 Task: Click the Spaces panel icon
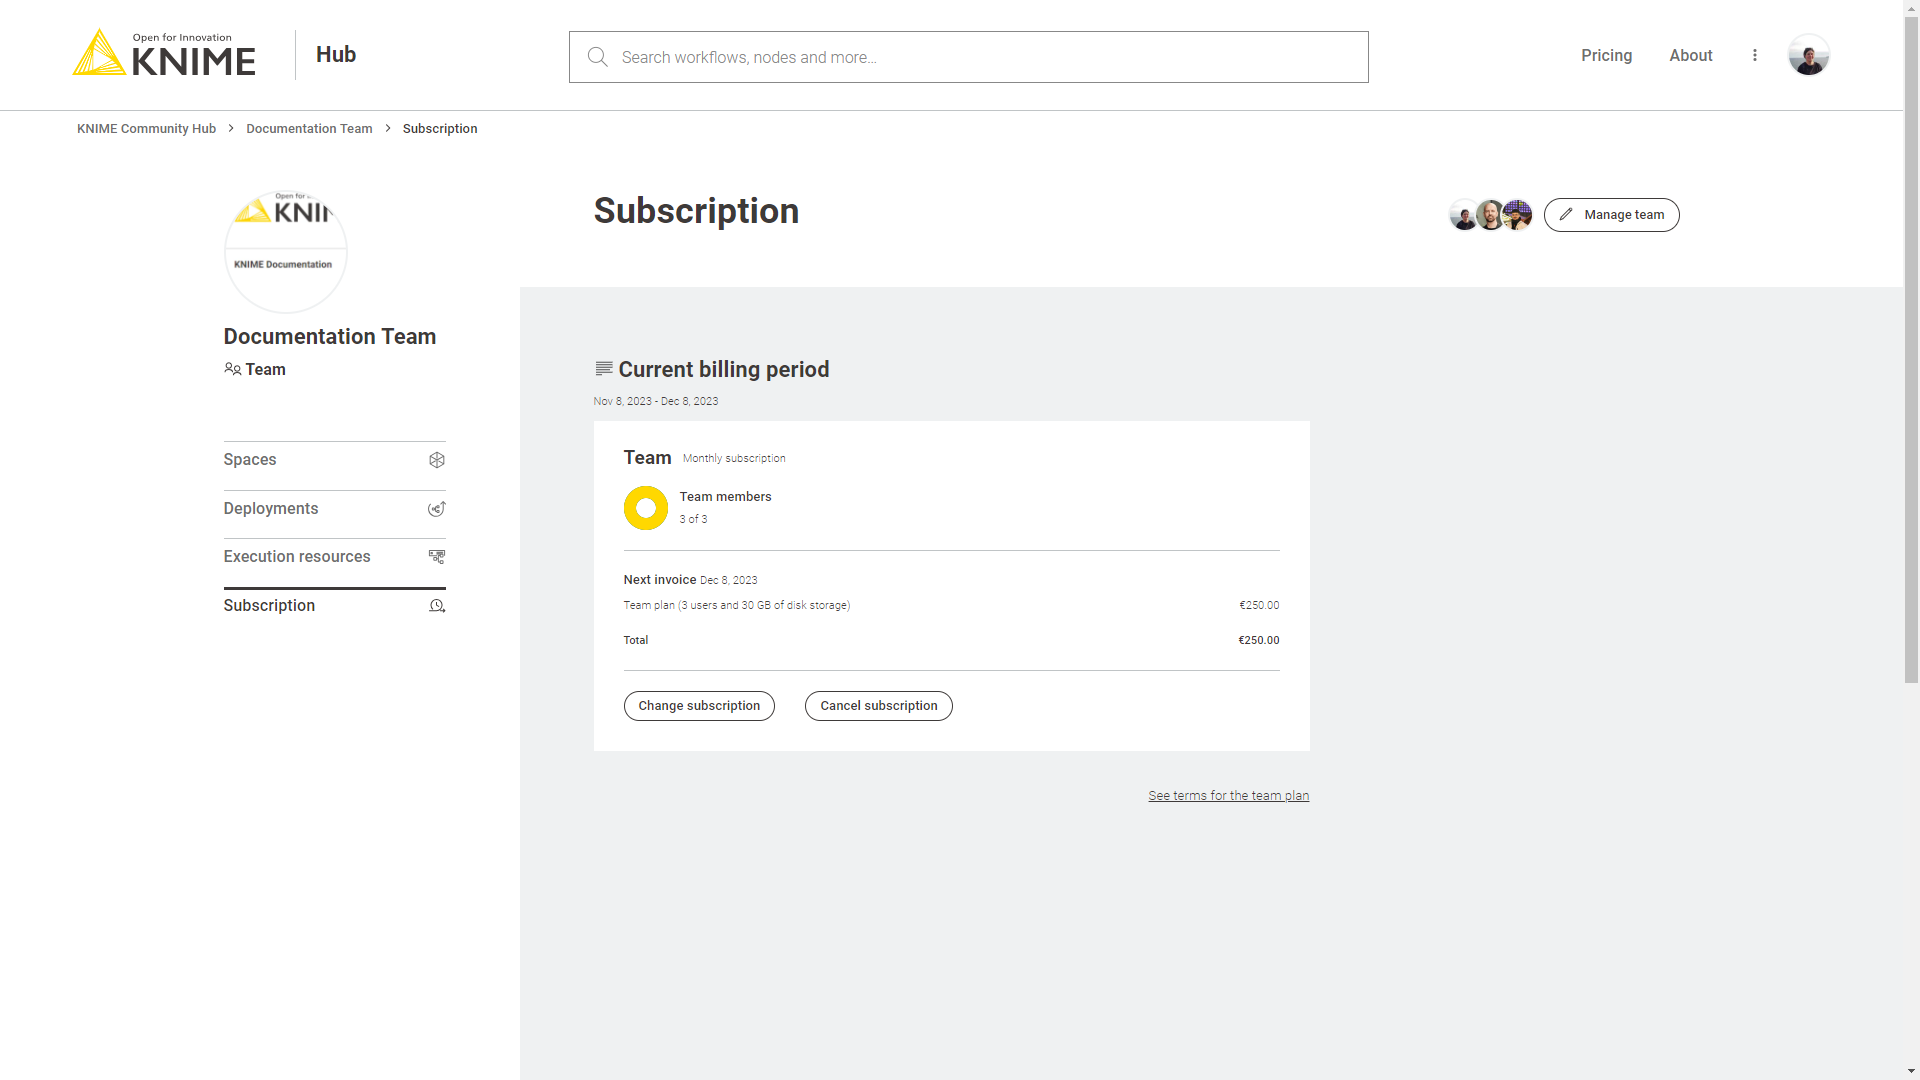coord(436,460)
